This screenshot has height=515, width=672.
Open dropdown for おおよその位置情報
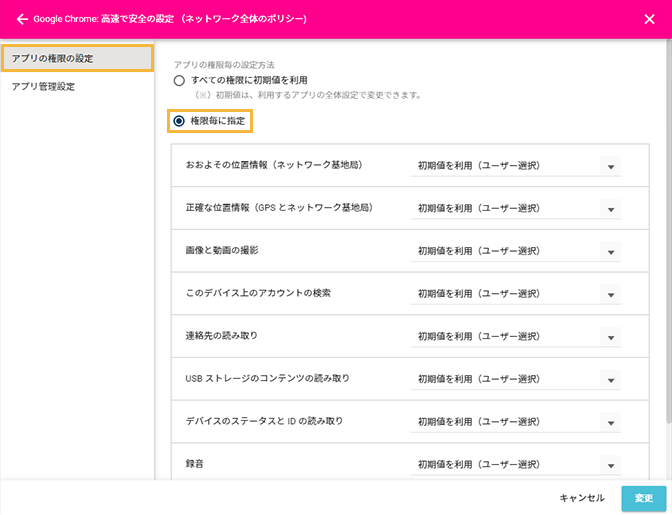pyautogui.click(x=516, y=166)
